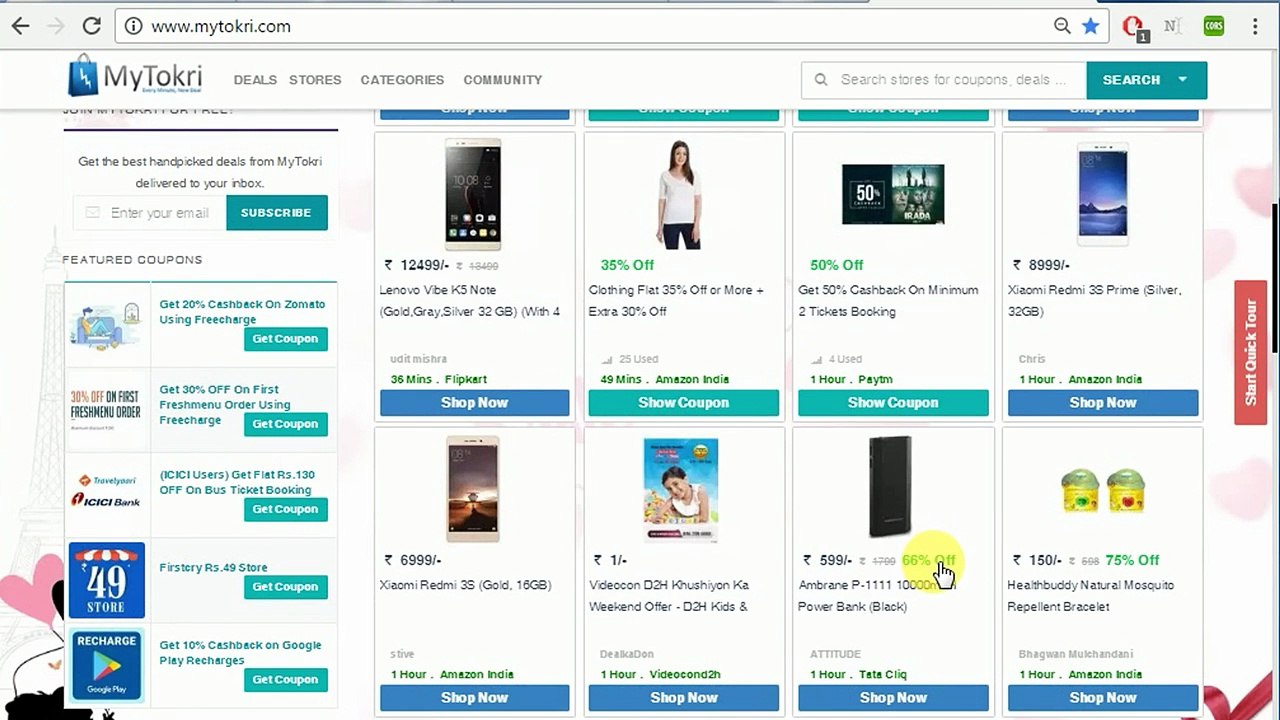Open the Firstcry 49 Store image
Screen dimensions: 1280x720
pyautogui.click(x=106, y=580)
